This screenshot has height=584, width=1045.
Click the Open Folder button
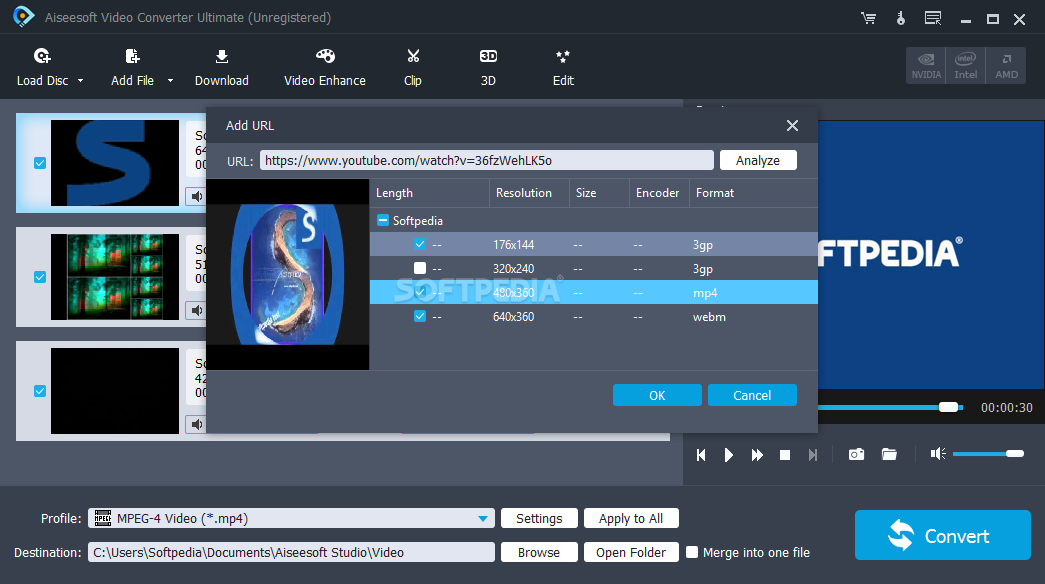coord(631,553)
